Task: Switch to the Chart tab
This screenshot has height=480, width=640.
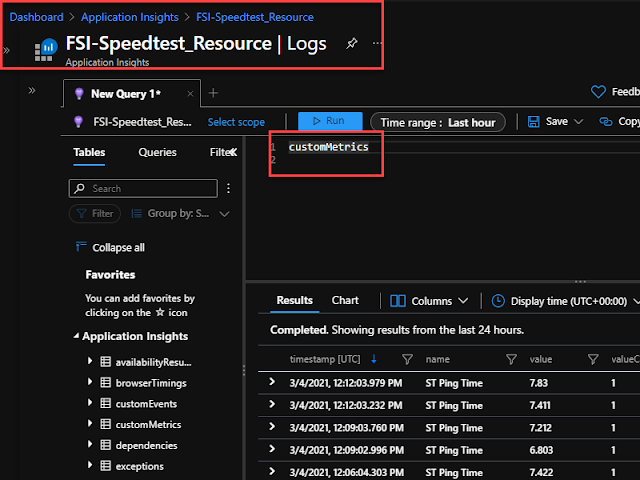Action: click(x=345, y=300)
